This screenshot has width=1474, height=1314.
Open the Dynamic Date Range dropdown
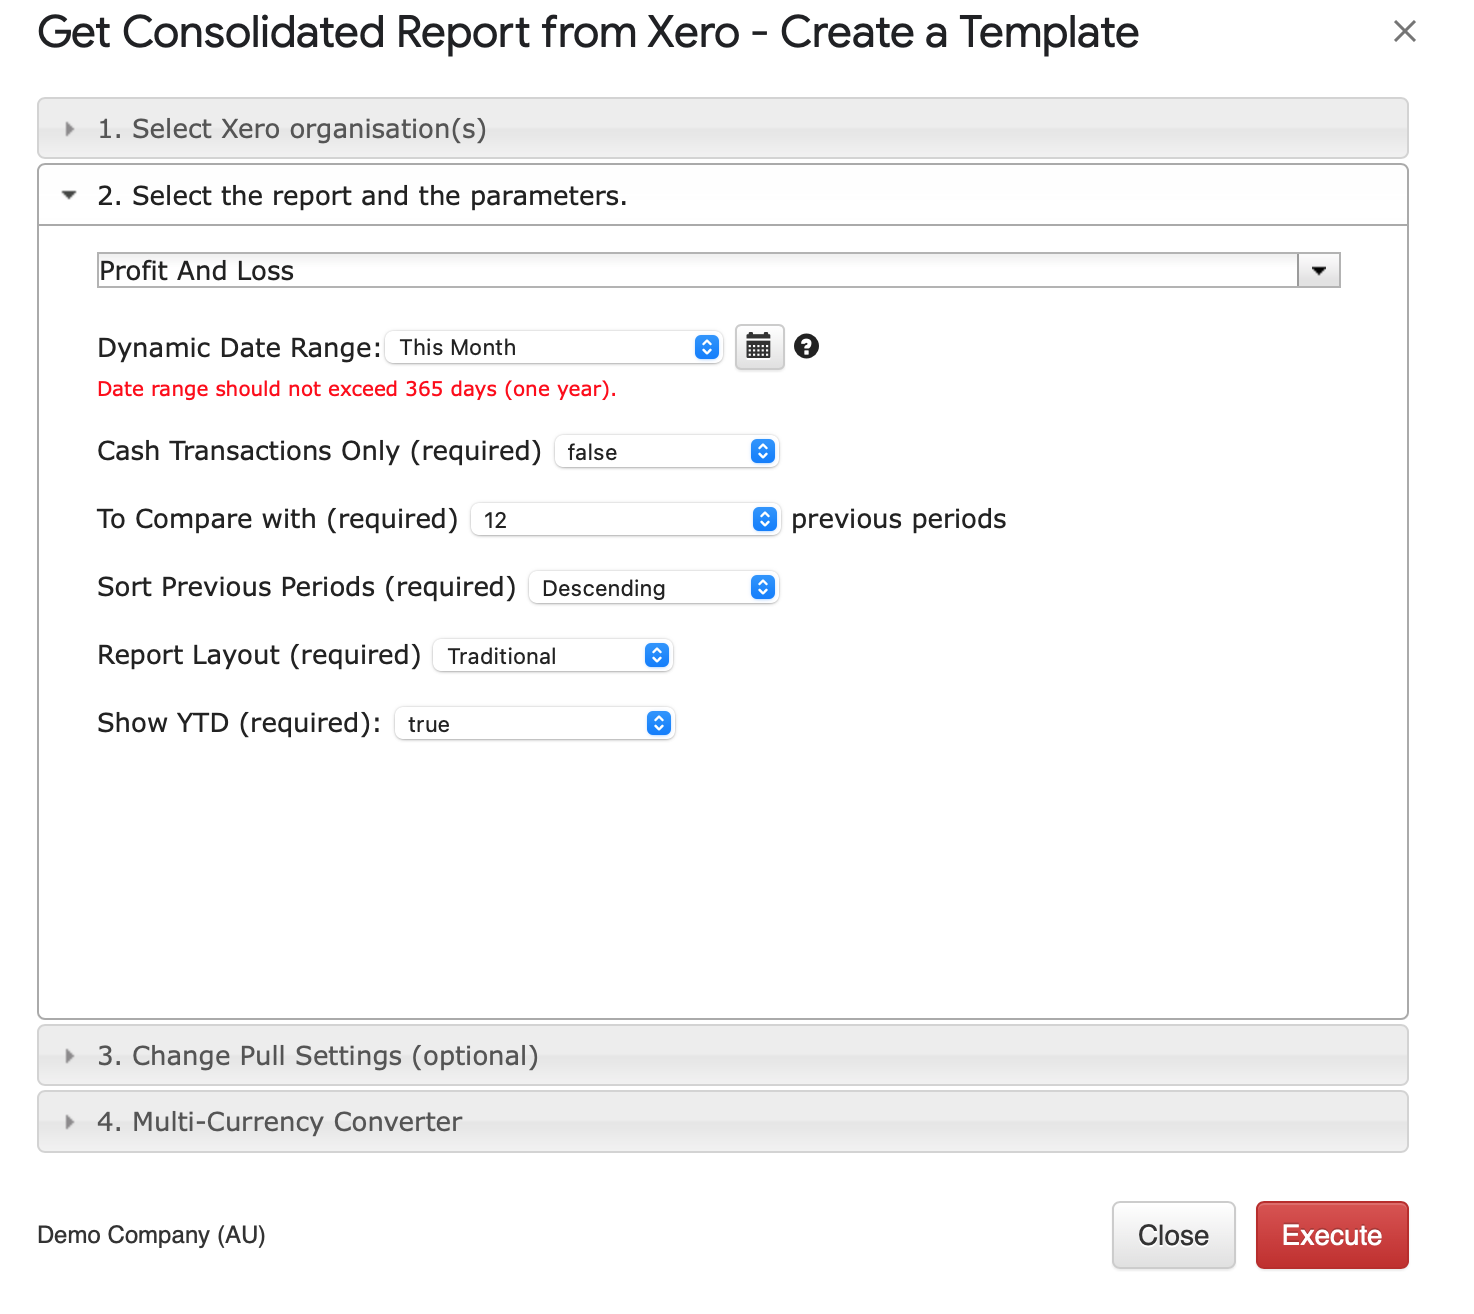click(554, 347)
